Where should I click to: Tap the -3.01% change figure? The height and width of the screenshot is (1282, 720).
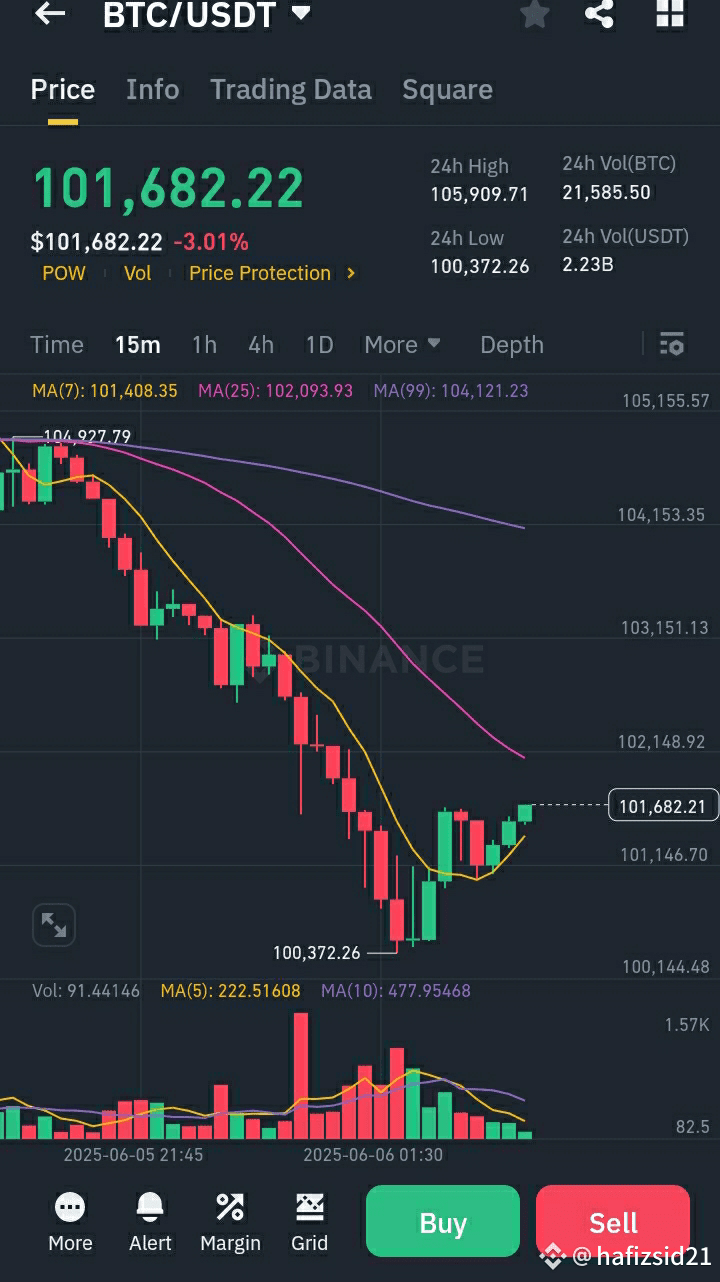[211, 242]
